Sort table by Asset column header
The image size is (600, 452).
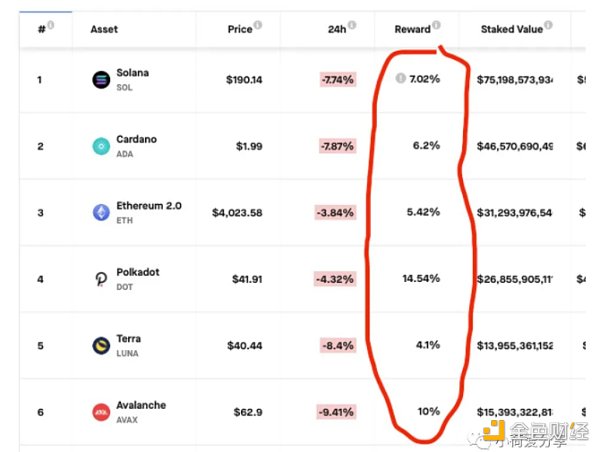pos(104,29)
